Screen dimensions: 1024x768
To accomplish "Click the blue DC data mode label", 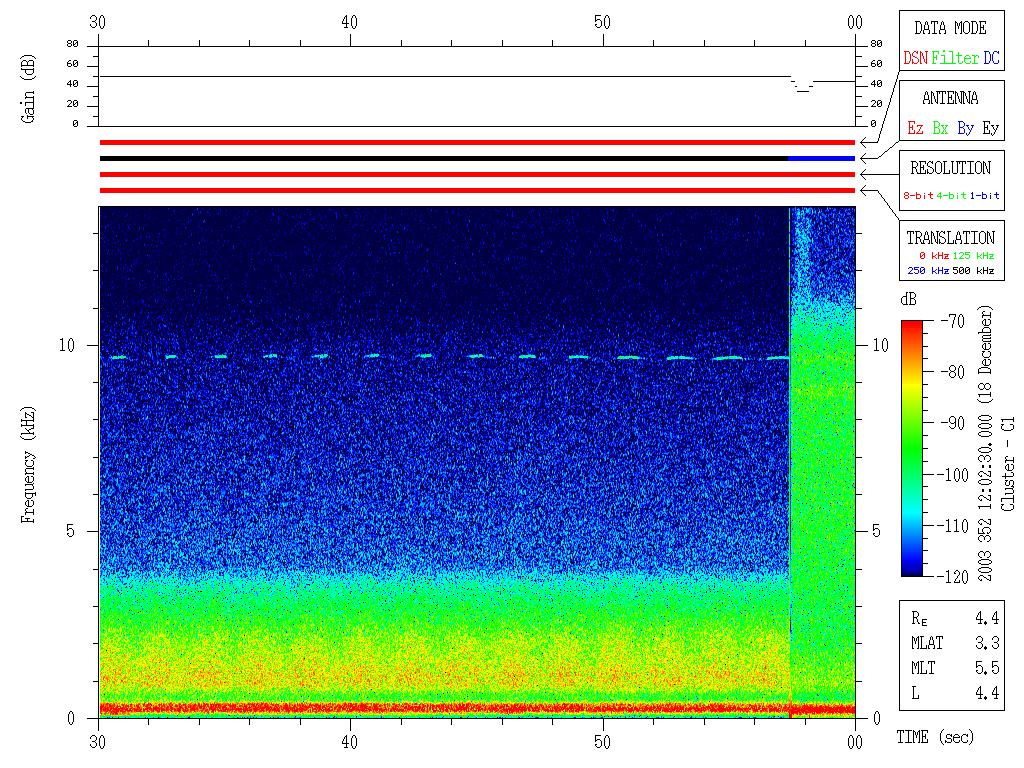I will (990, 58).
